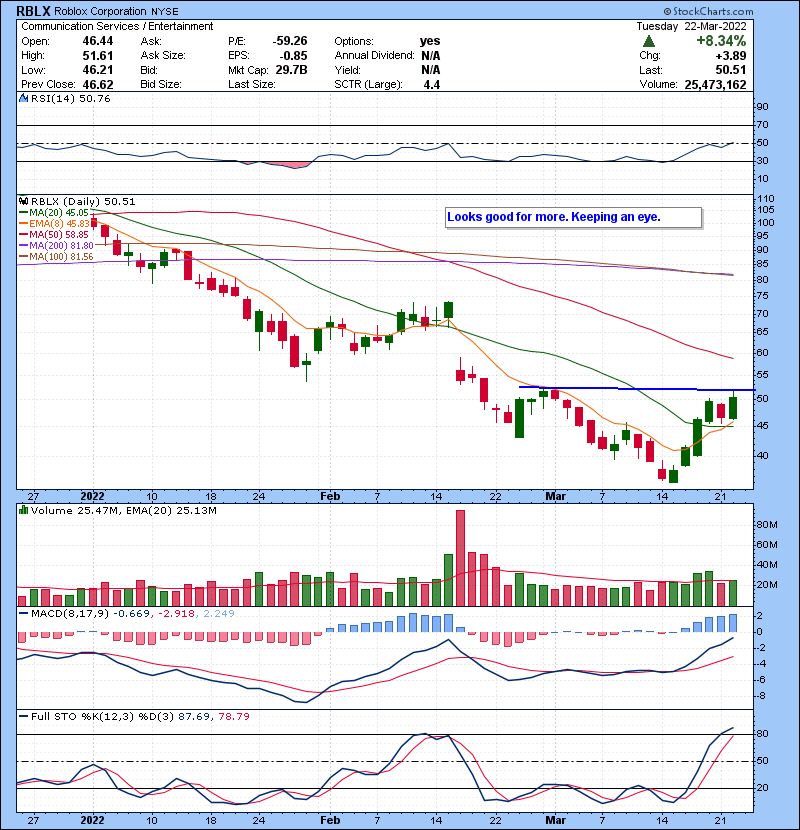
Task: Click the -8 tick on the MACD axis
Action: click(760, 696)
